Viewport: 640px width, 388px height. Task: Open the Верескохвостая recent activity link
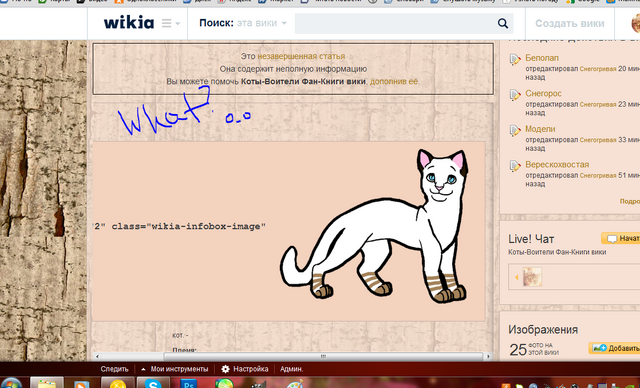tap(557, 164)
